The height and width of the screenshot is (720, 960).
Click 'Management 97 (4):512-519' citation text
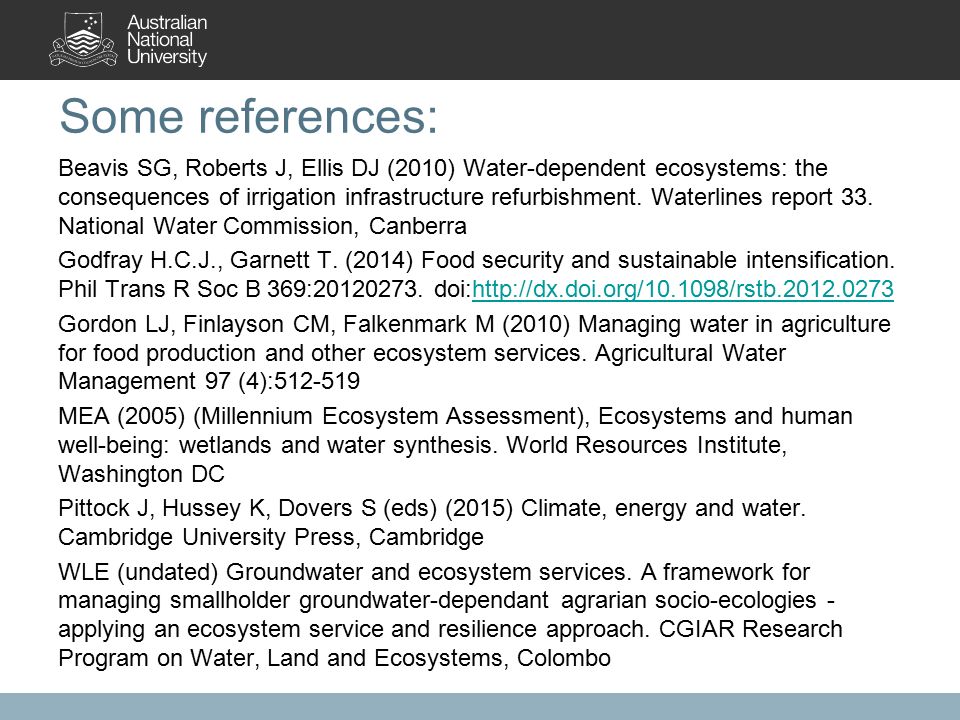pyautogui.click(x=209, y=381)
